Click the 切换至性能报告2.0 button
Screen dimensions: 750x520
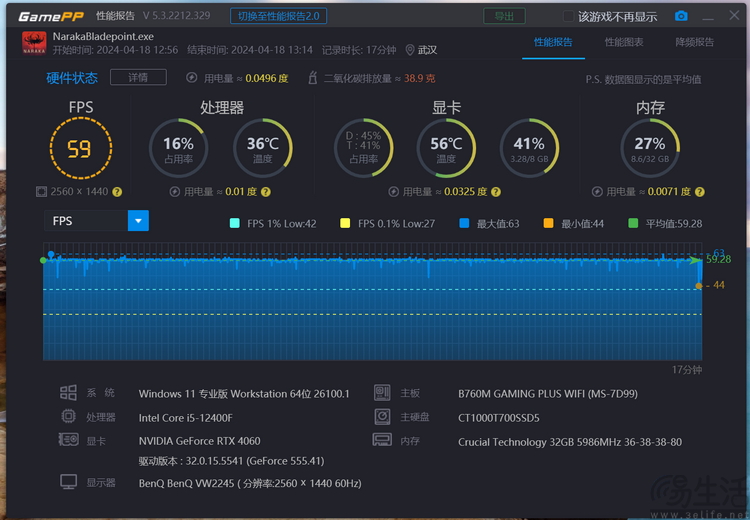click(x=278, y=16)
